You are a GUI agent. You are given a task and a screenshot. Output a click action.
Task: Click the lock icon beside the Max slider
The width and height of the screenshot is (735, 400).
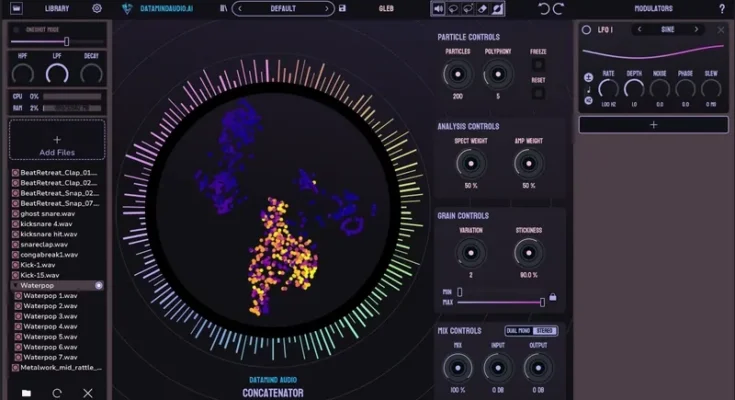point(553,297)
